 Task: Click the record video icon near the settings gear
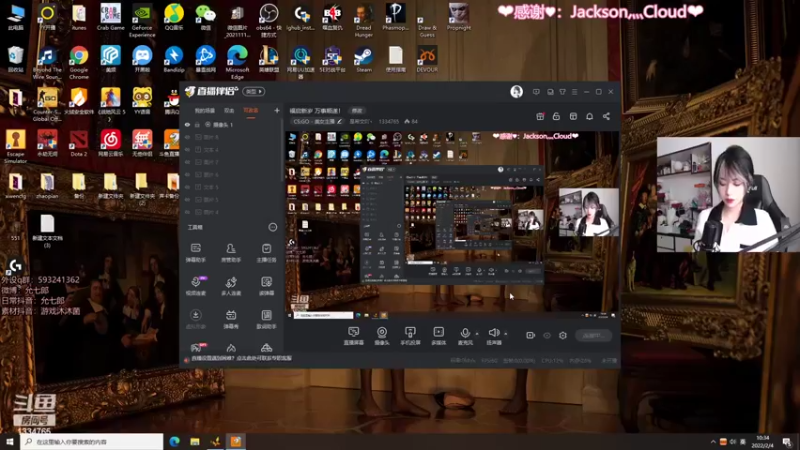point(531,335)
